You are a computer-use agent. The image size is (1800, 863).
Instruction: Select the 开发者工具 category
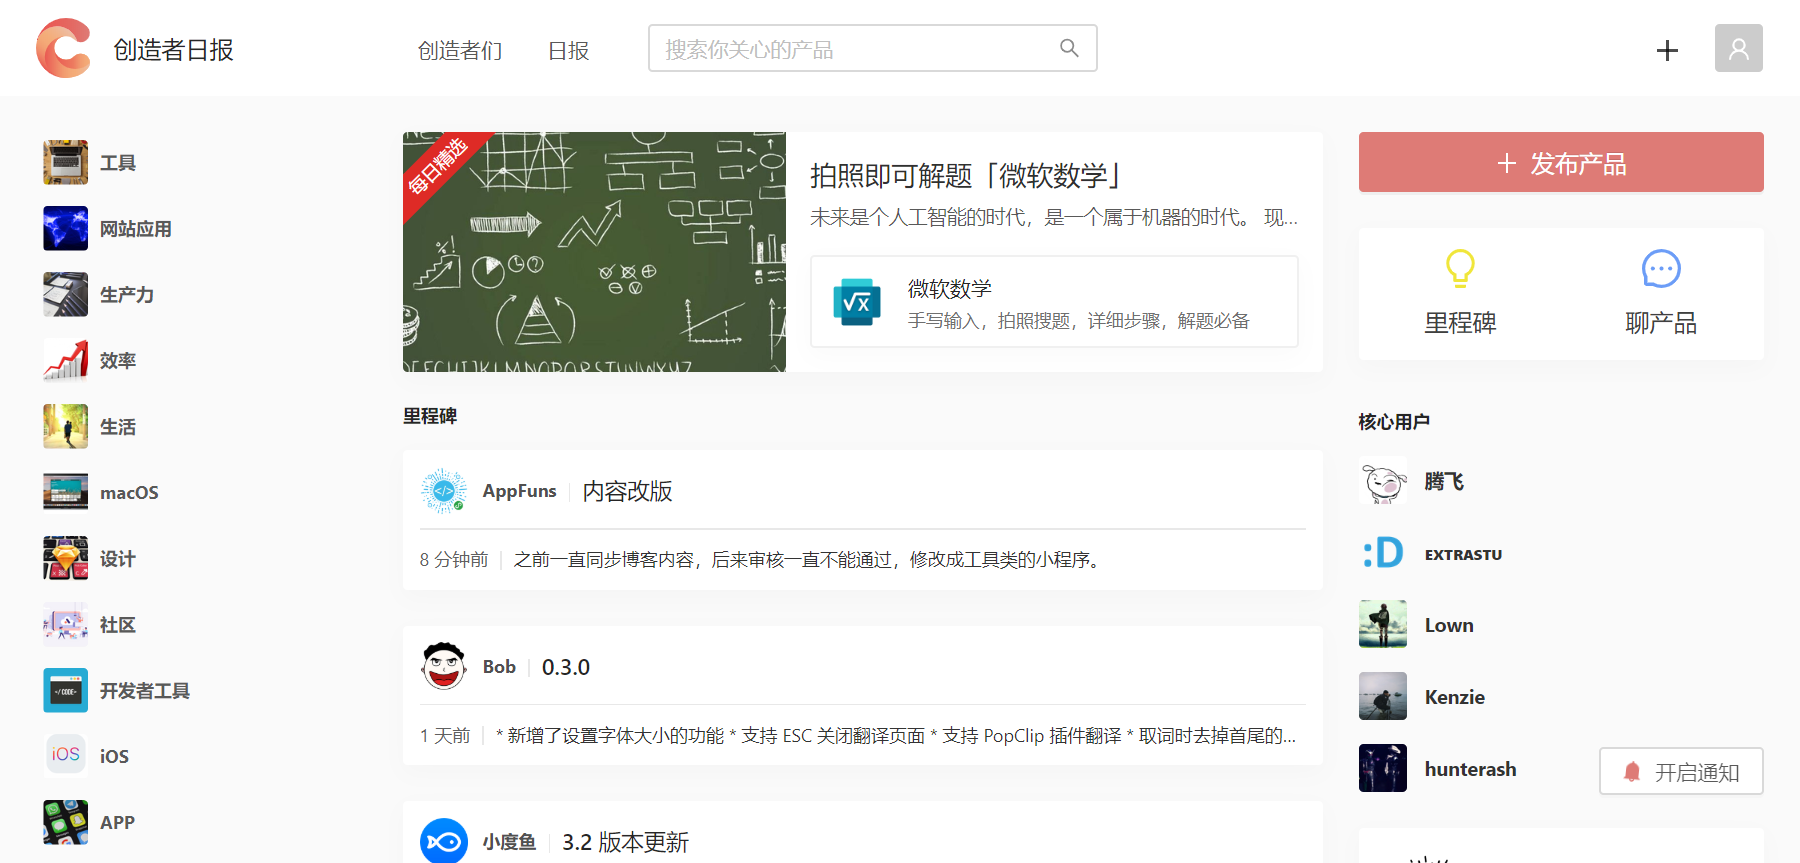tap(144, 691)
